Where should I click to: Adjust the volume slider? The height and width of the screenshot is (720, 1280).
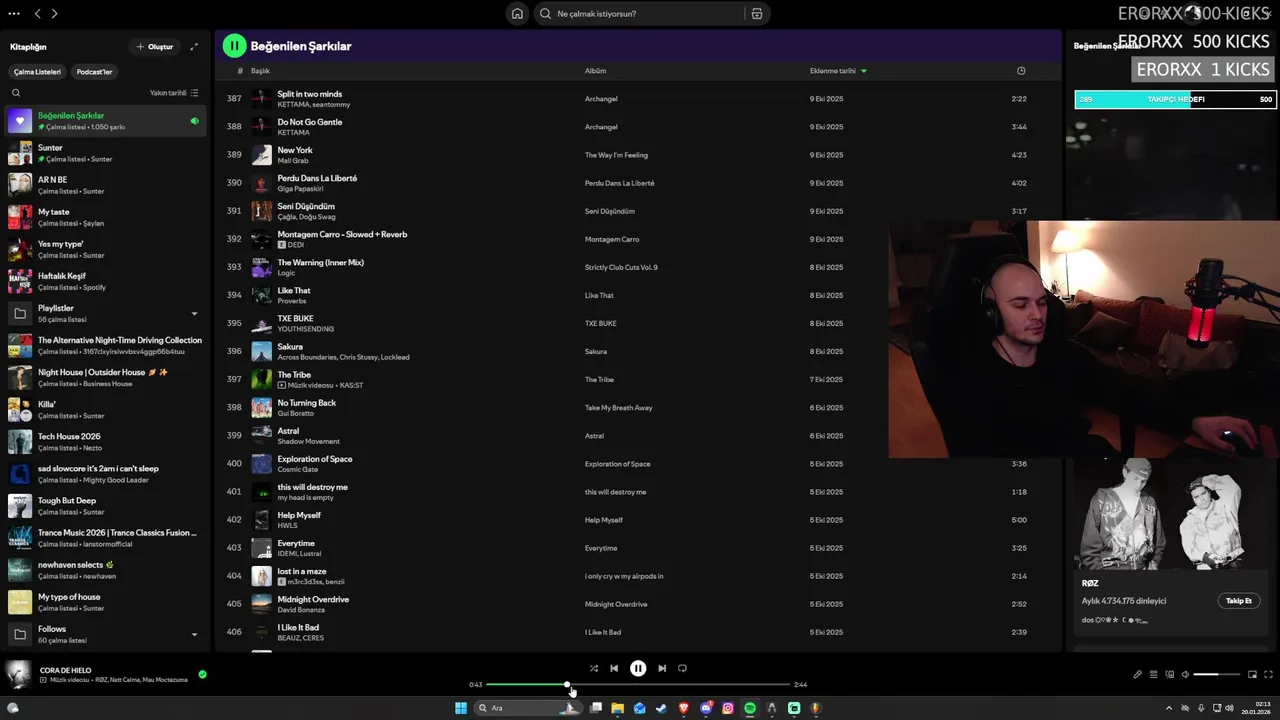[x=1215, y=674]
